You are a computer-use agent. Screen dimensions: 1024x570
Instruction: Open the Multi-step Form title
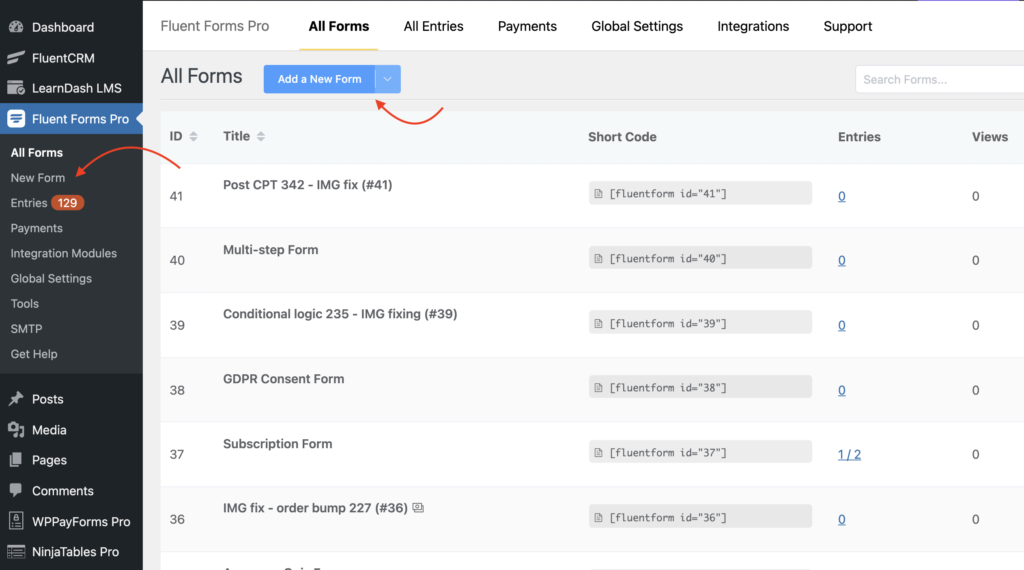[x=270, y=250]
